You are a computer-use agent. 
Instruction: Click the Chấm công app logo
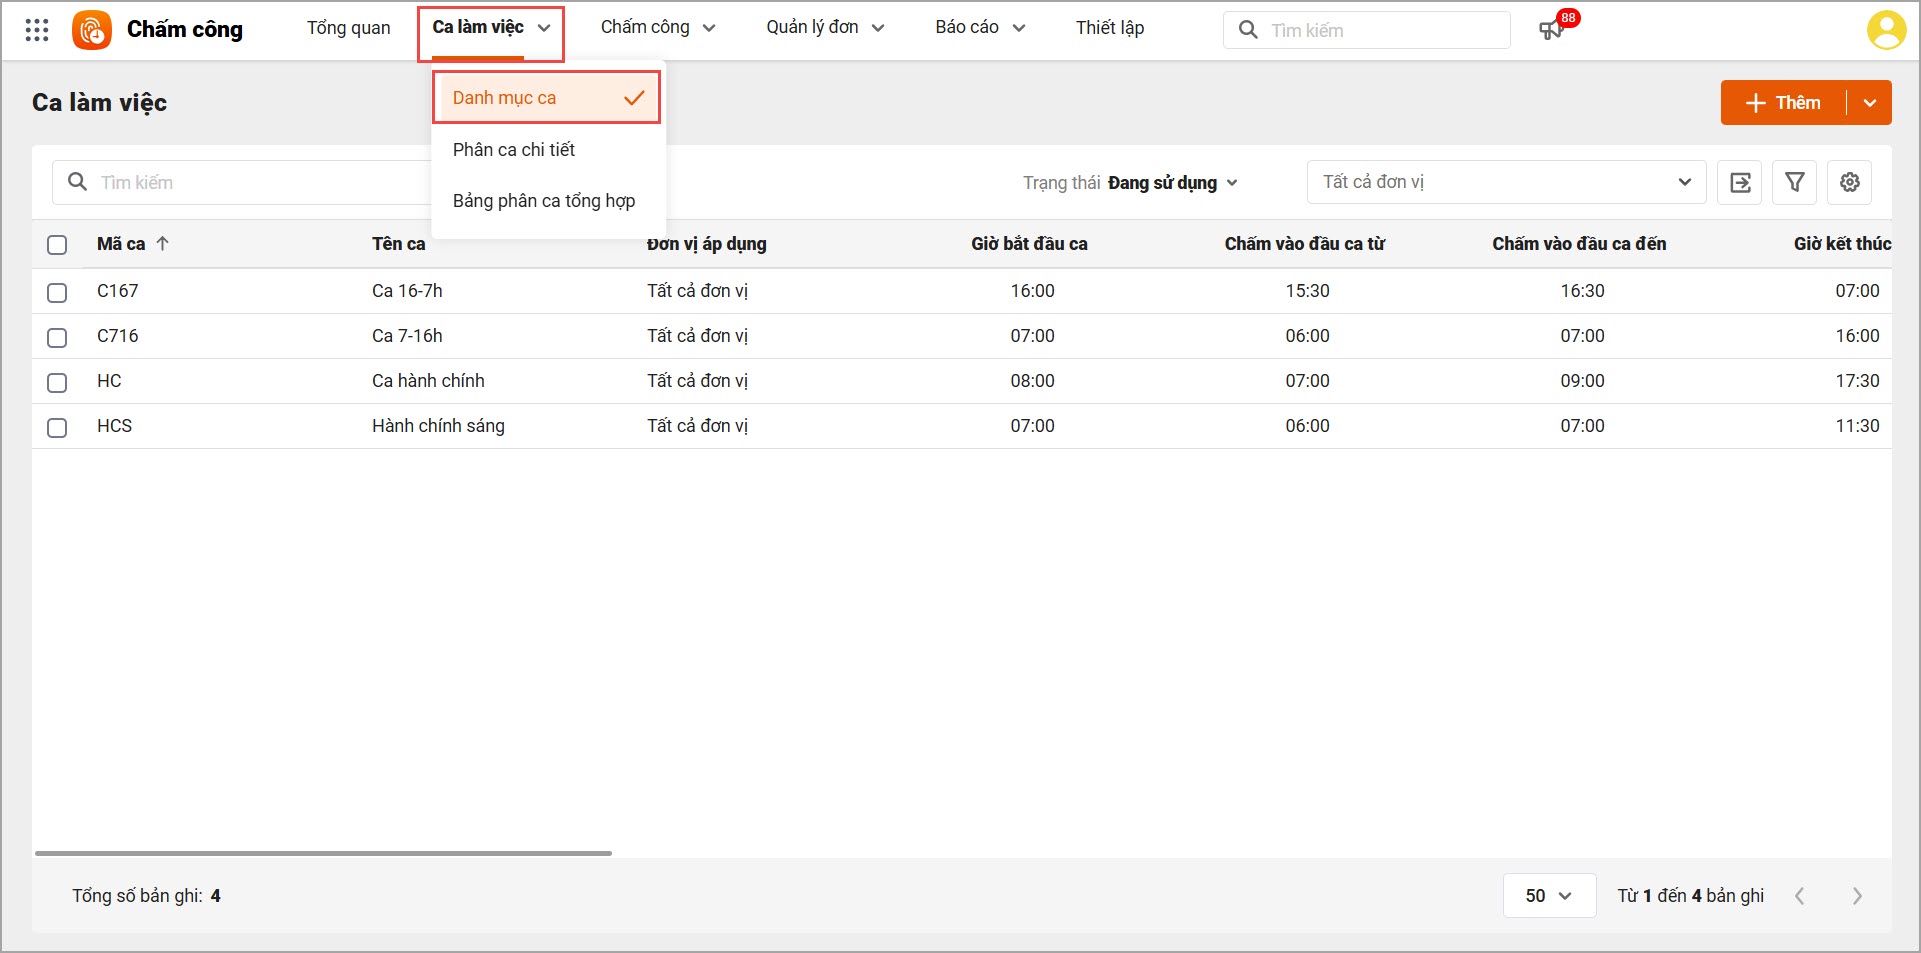pyautogui.click(x=92, y=30)
